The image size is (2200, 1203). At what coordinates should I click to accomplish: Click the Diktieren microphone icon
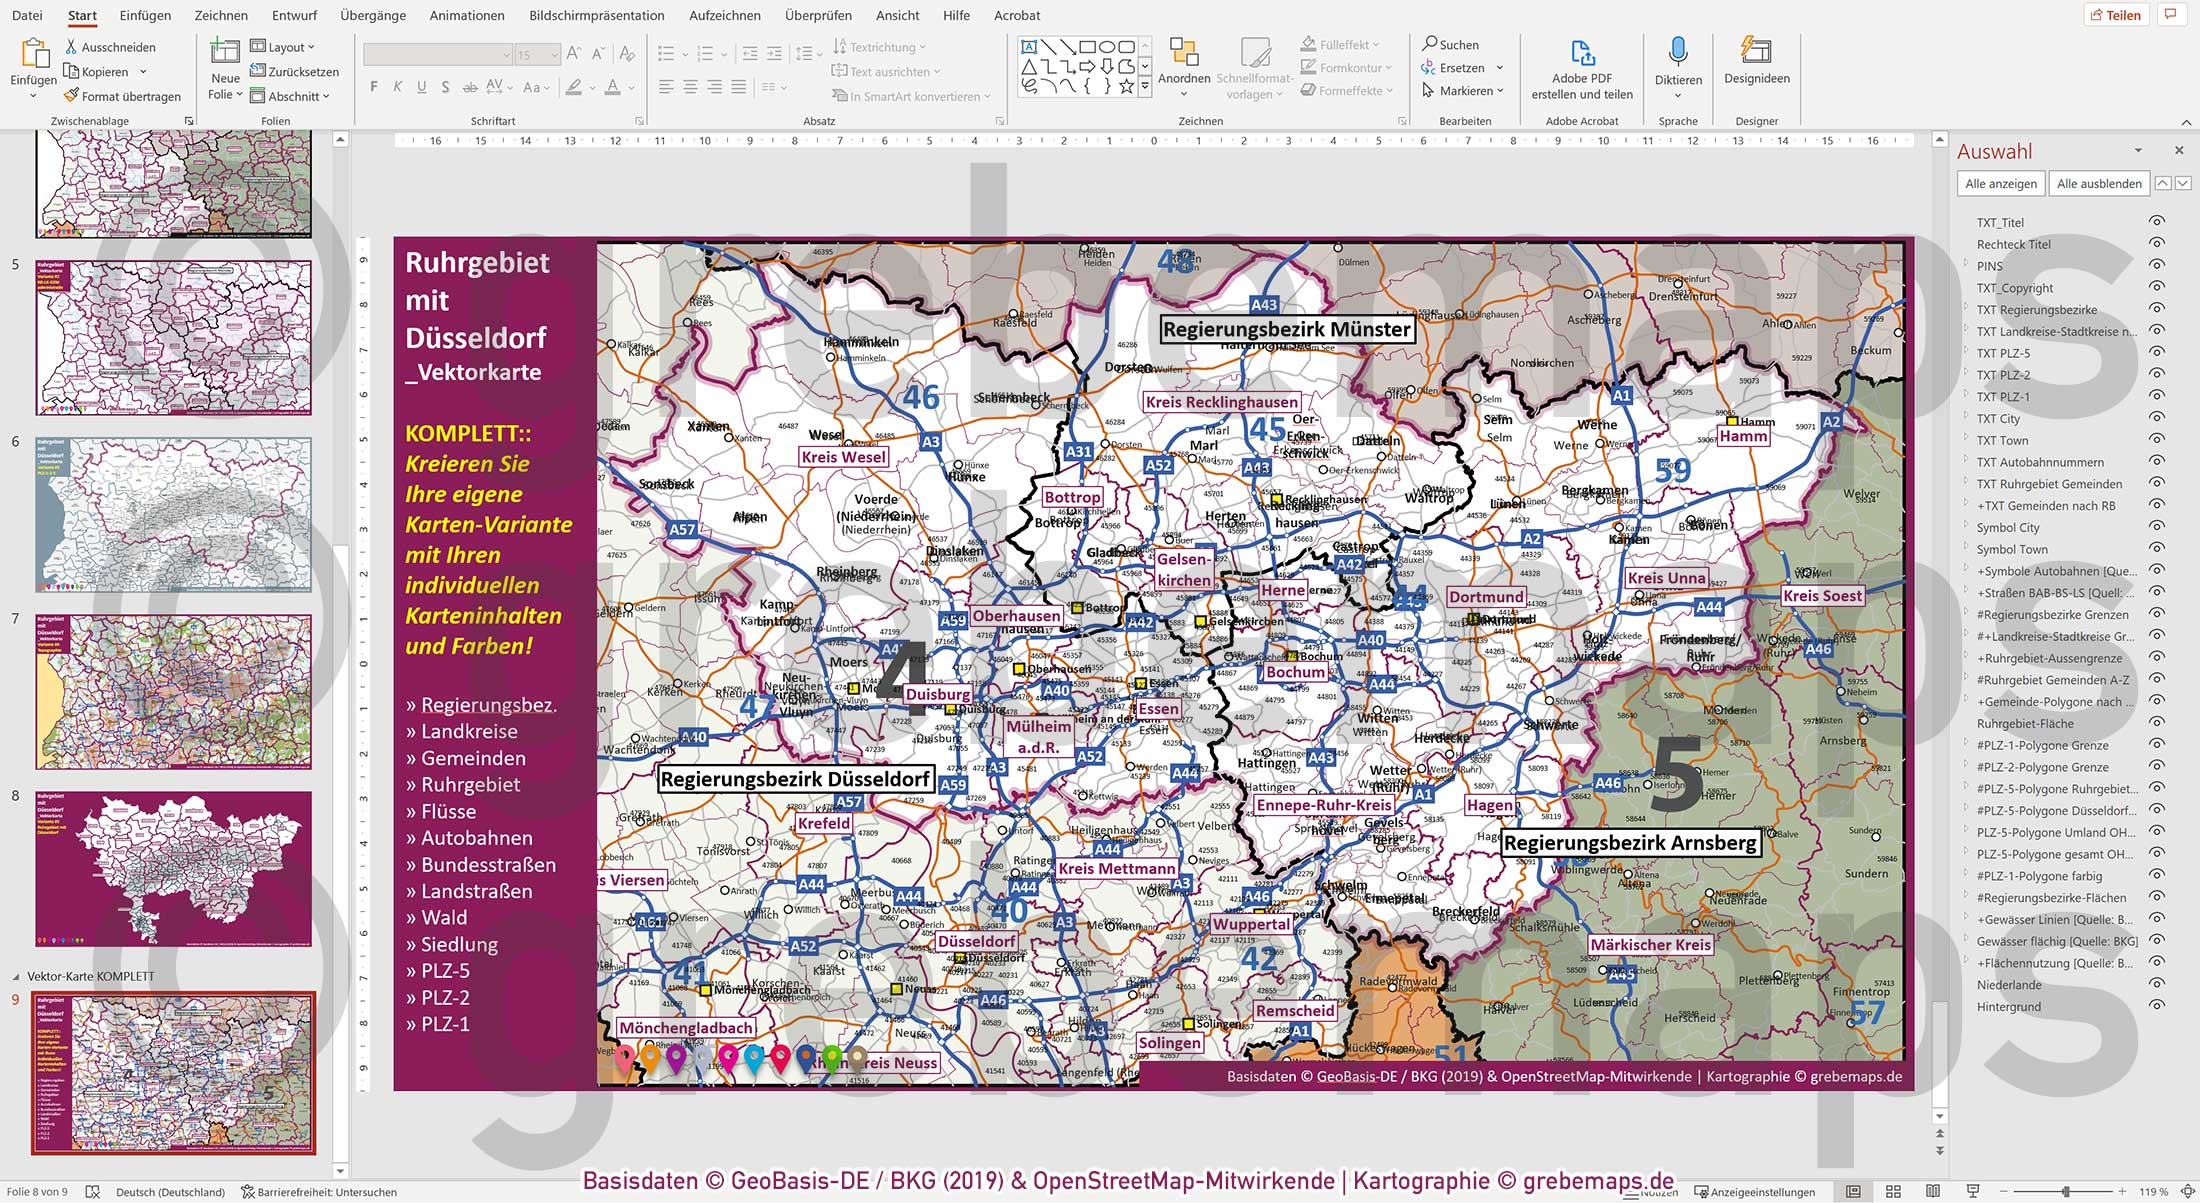coord(1678,52)
